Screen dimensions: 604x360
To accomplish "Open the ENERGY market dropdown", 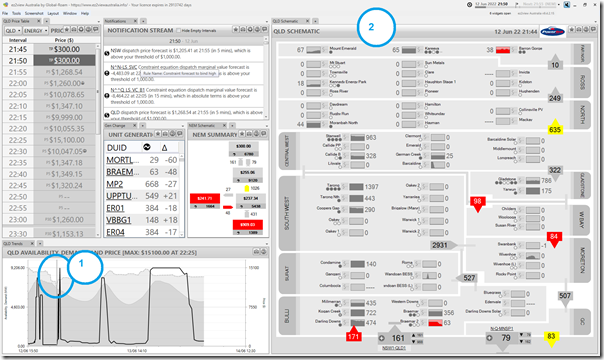I will (x=35, y=30).
